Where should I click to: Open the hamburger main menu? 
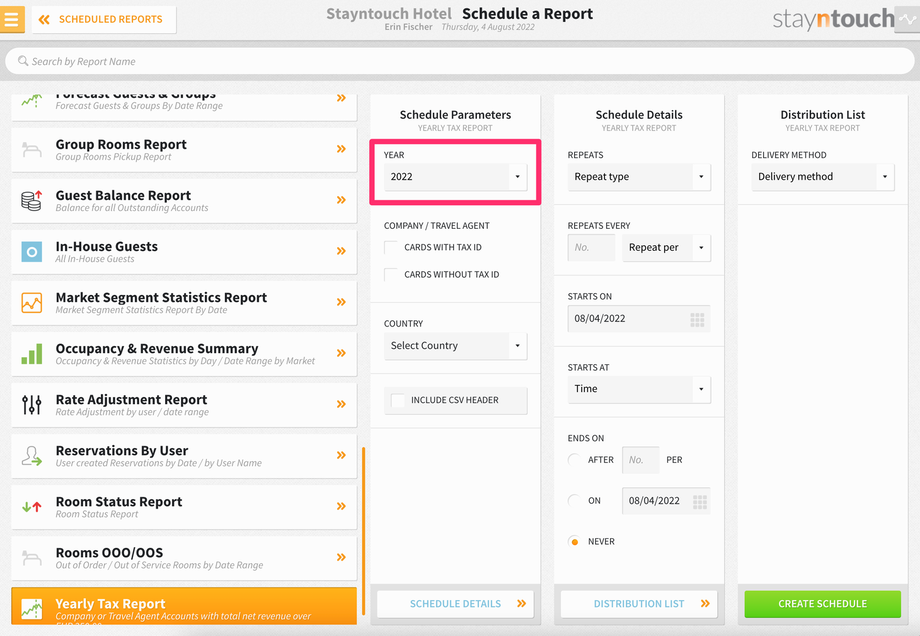[12, 19]
